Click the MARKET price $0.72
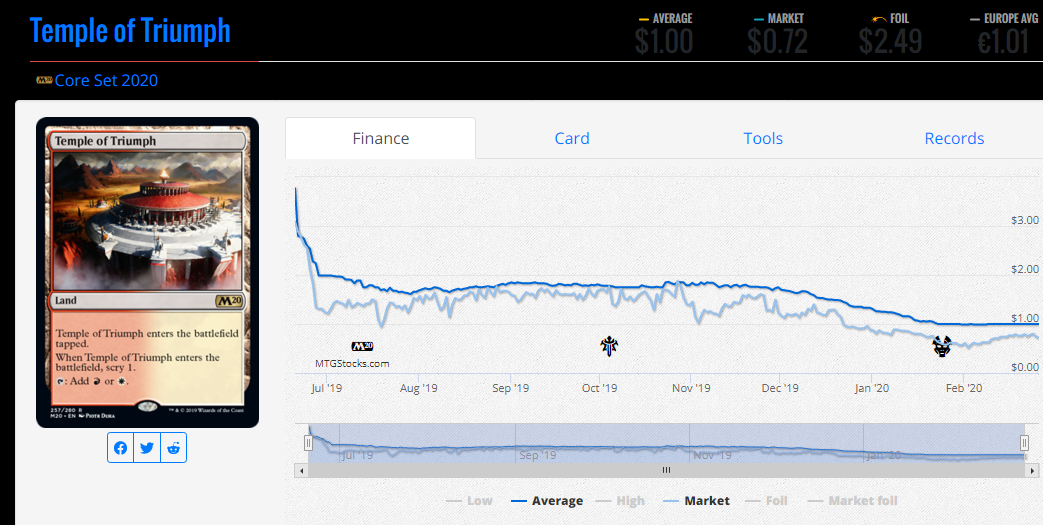This screenshot has height=525, width=1043. (x=778, y=43)
